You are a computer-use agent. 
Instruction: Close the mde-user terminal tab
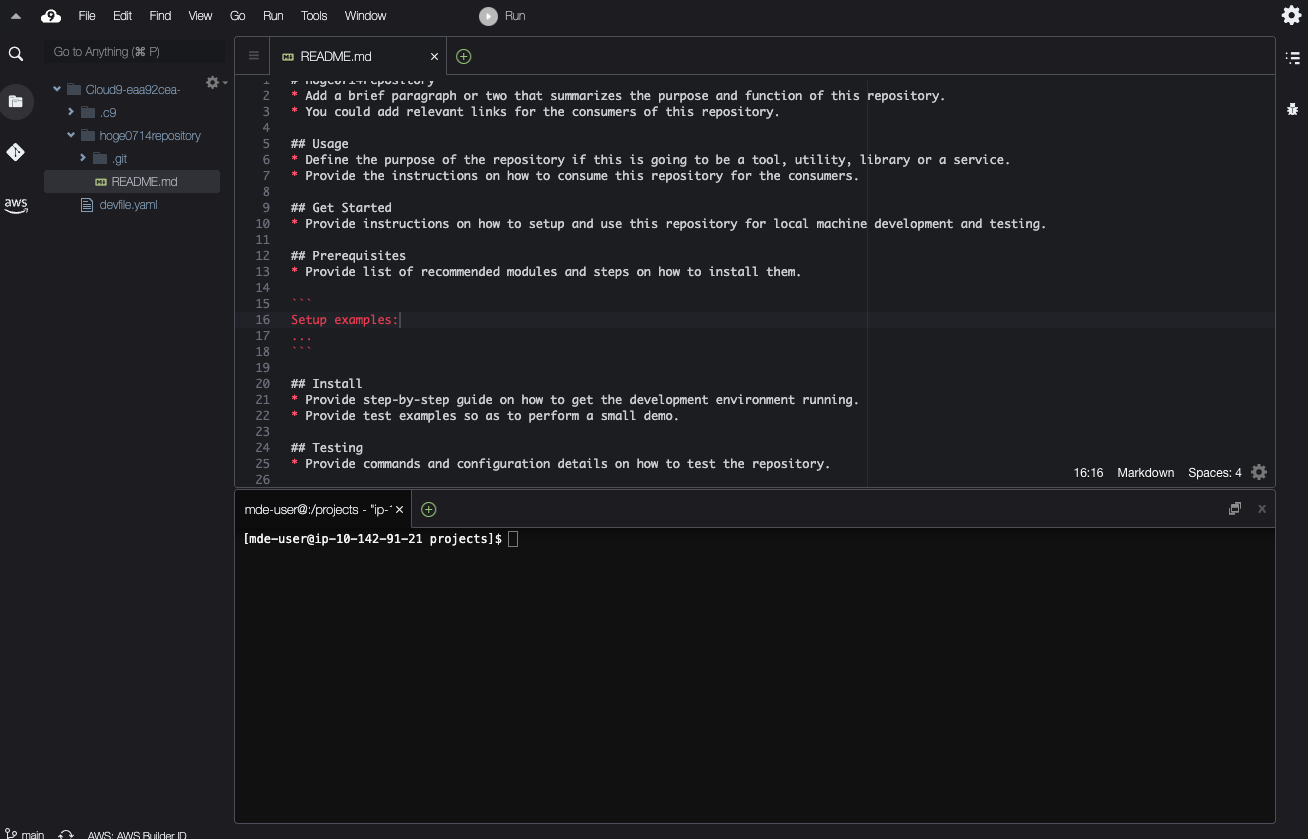(400, 510)
